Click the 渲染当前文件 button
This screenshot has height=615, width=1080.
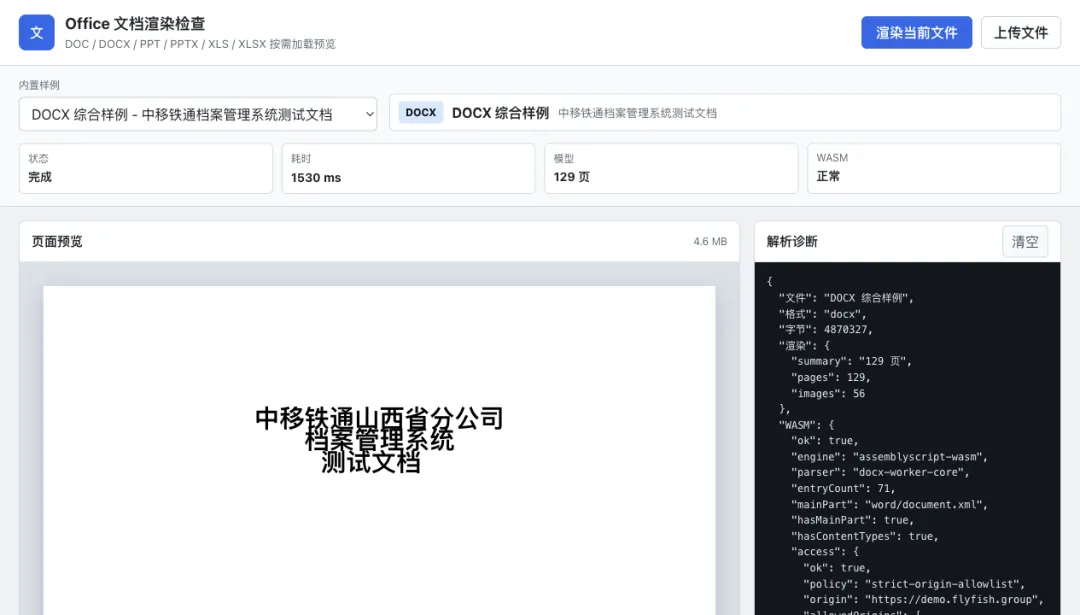(x=916, y=32)
